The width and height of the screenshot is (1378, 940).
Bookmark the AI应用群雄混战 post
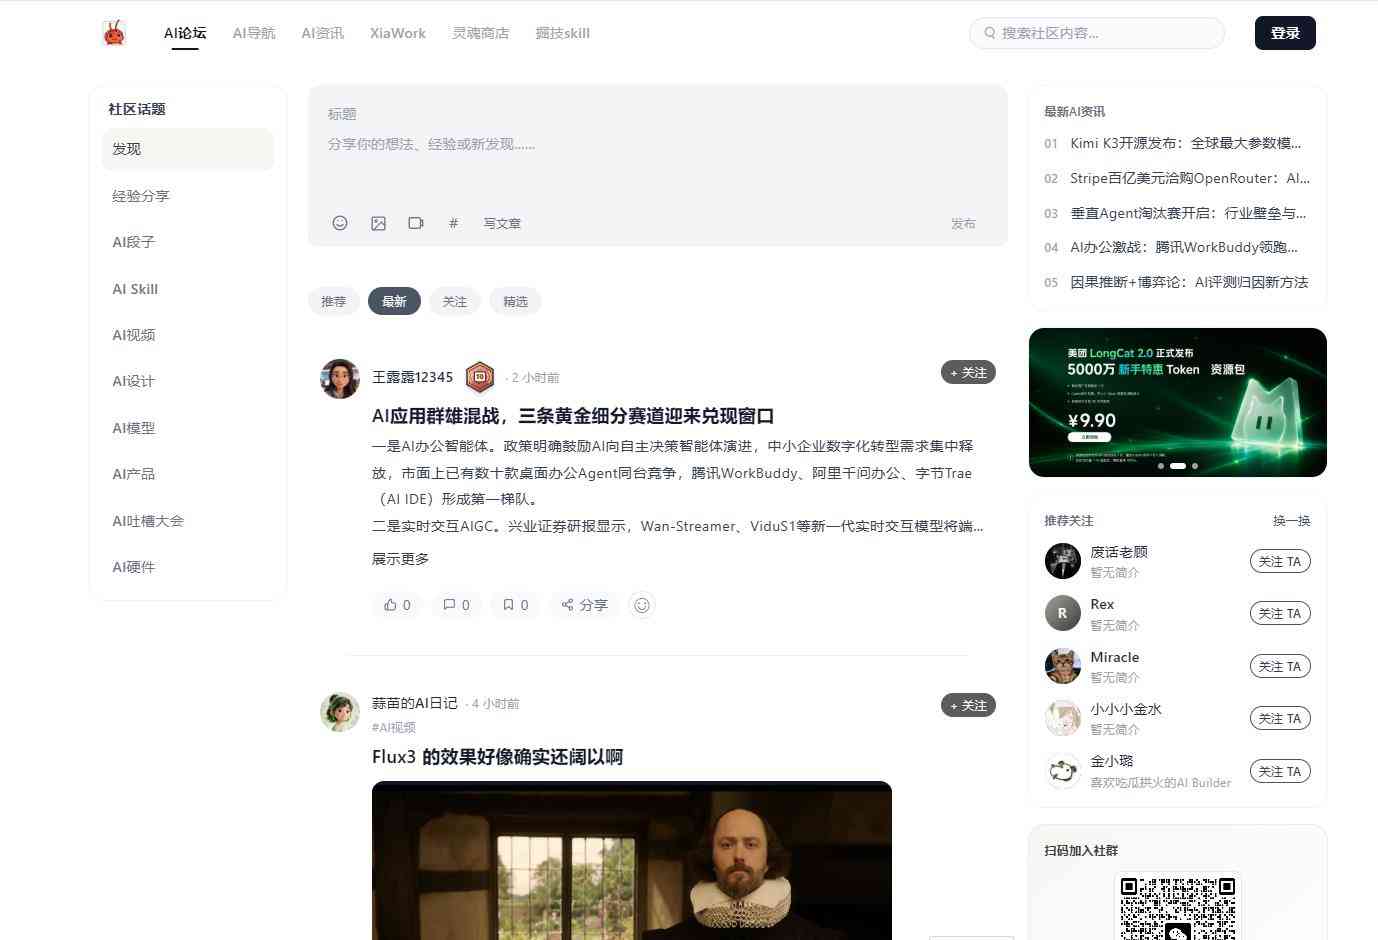pos(515,605)
